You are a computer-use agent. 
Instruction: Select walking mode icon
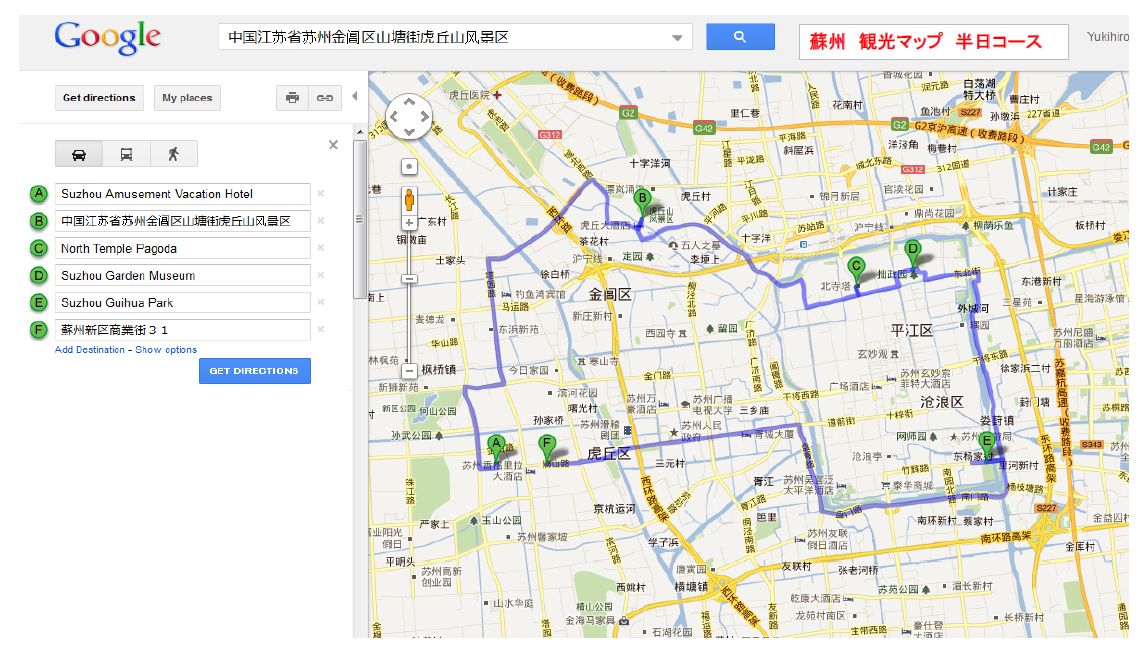(173, 154)
